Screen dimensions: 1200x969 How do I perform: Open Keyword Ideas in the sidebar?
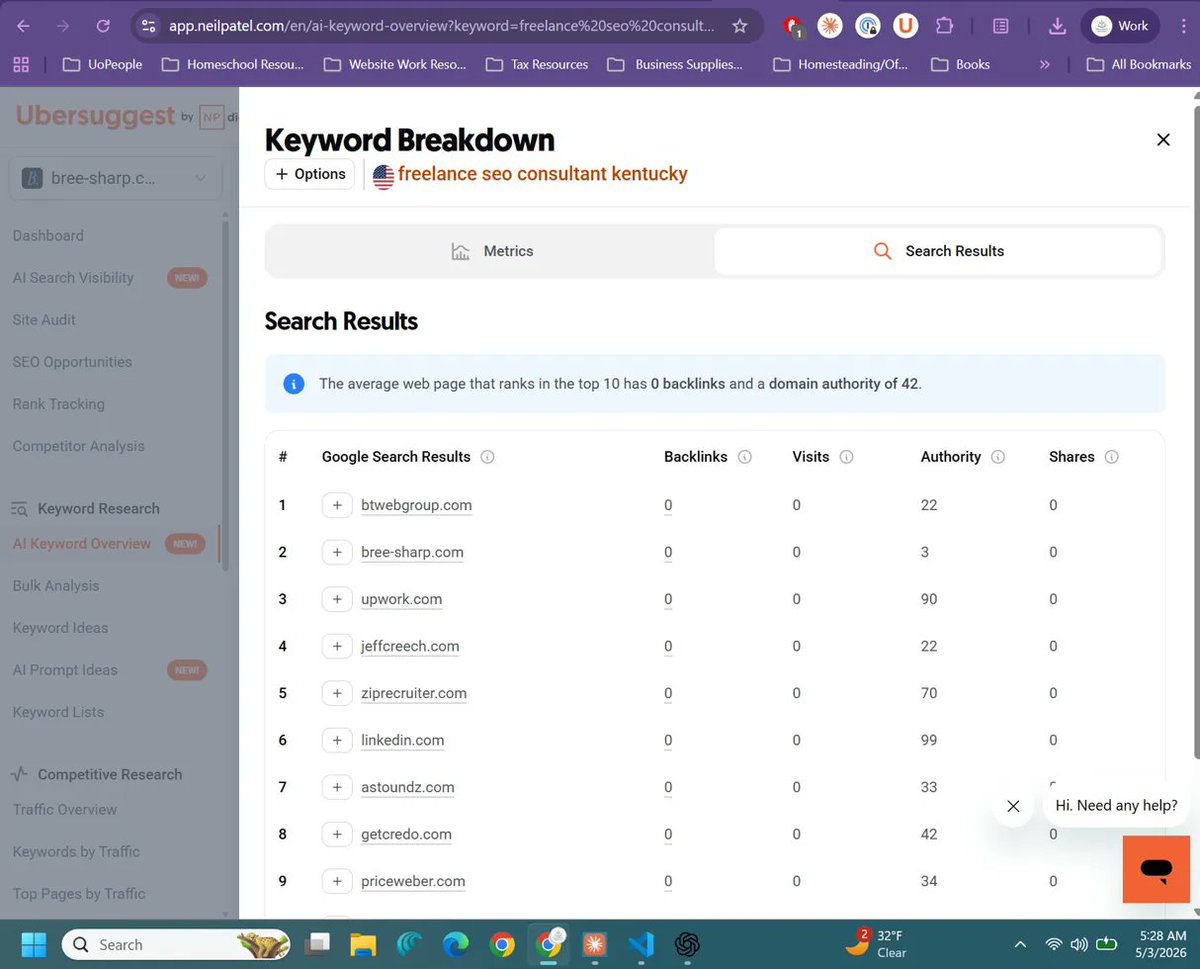coord(60,628)
